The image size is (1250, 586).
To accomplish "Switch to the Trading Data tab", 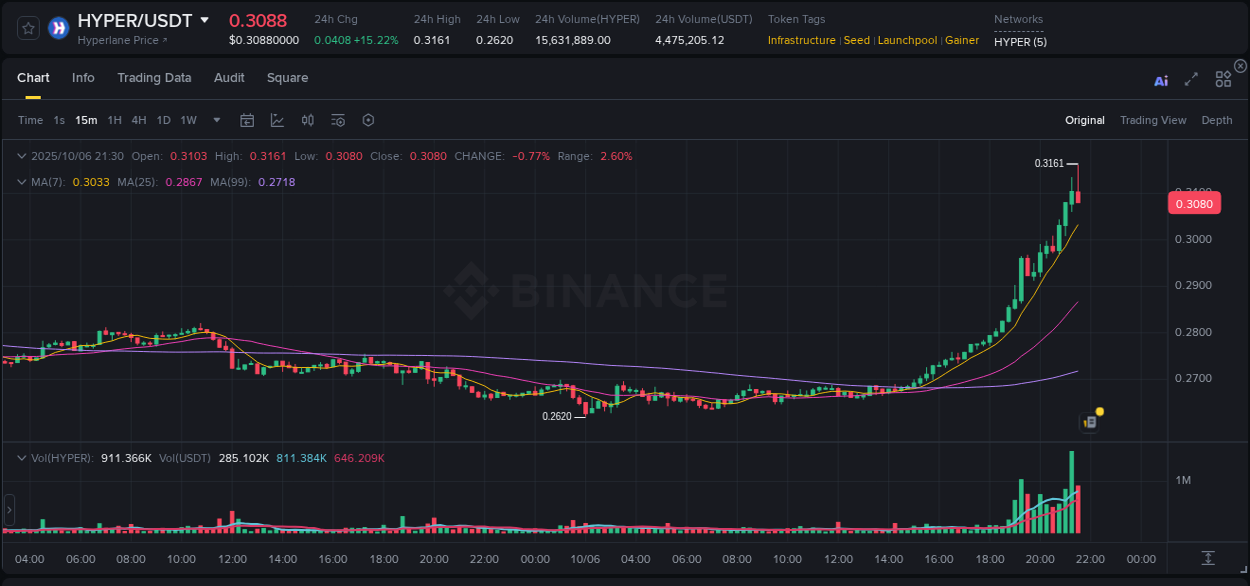I will [x=154, y=77].
